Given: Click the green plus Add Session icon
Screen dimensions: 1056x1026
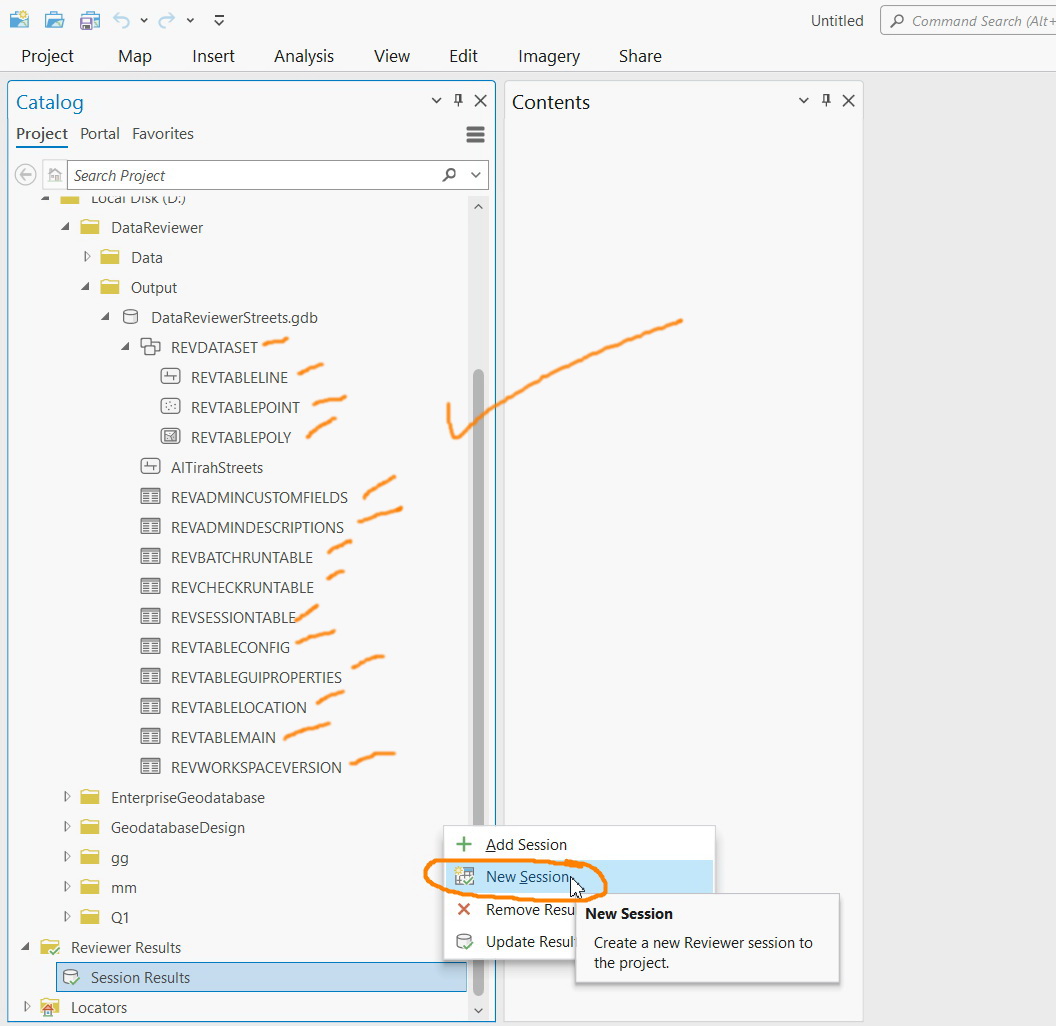Looking at the screenshot, I should pos(464,843).
